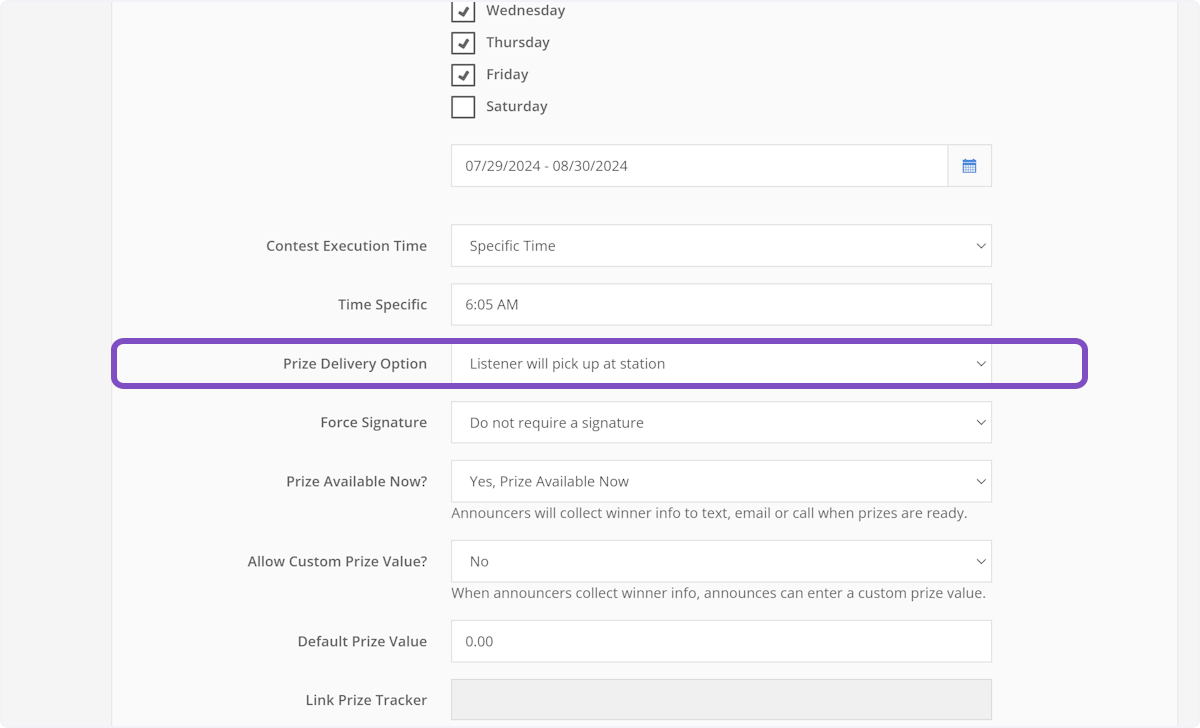Disable the Friday checkbox

tap(463, 74)
